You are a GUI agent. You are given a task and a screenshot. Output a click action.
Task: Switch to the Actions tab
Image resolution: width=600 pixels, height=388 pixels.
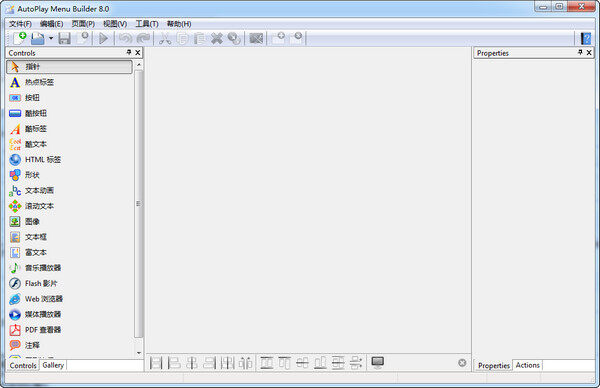click(x=527, y=365)
